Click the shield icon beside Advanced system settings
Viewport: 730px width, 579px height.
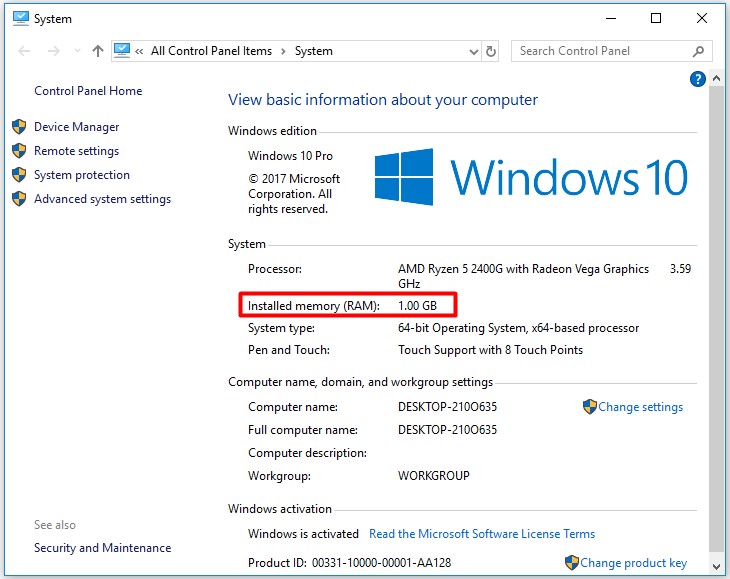(x=19, y=199)
